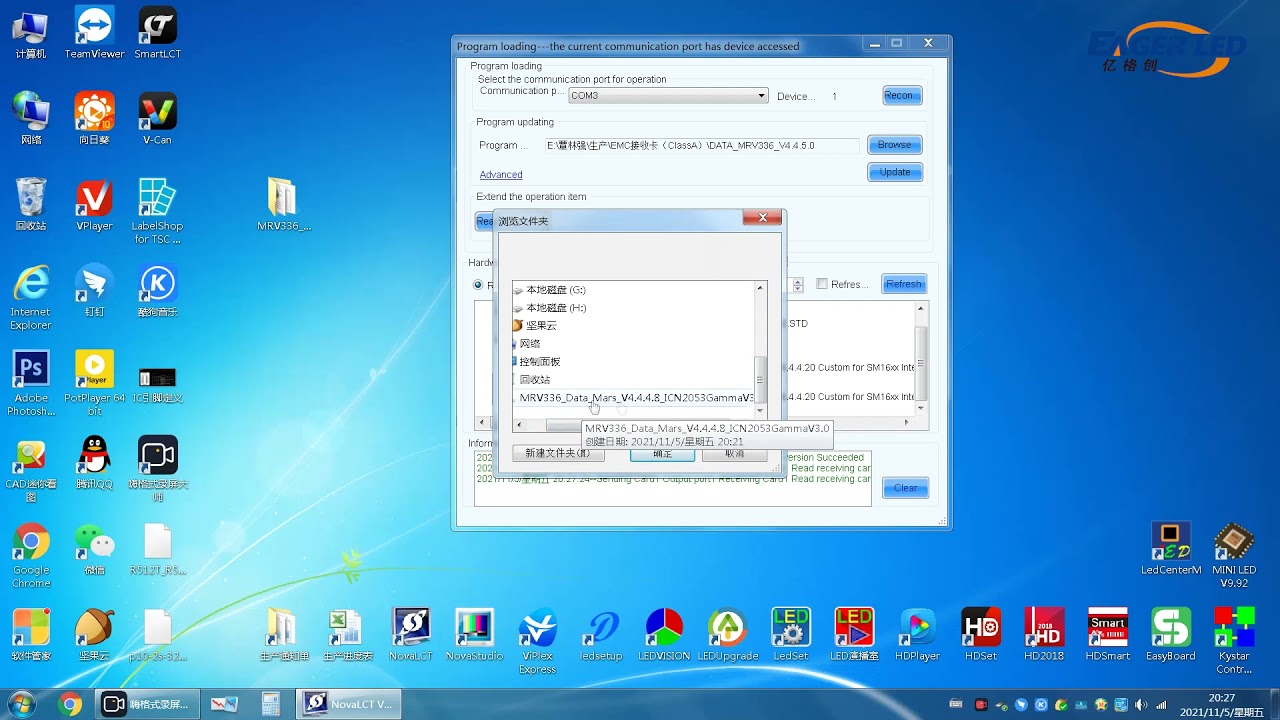
Task: Open SmartLCT desktop icon
Action: click(x=157, y=33)
